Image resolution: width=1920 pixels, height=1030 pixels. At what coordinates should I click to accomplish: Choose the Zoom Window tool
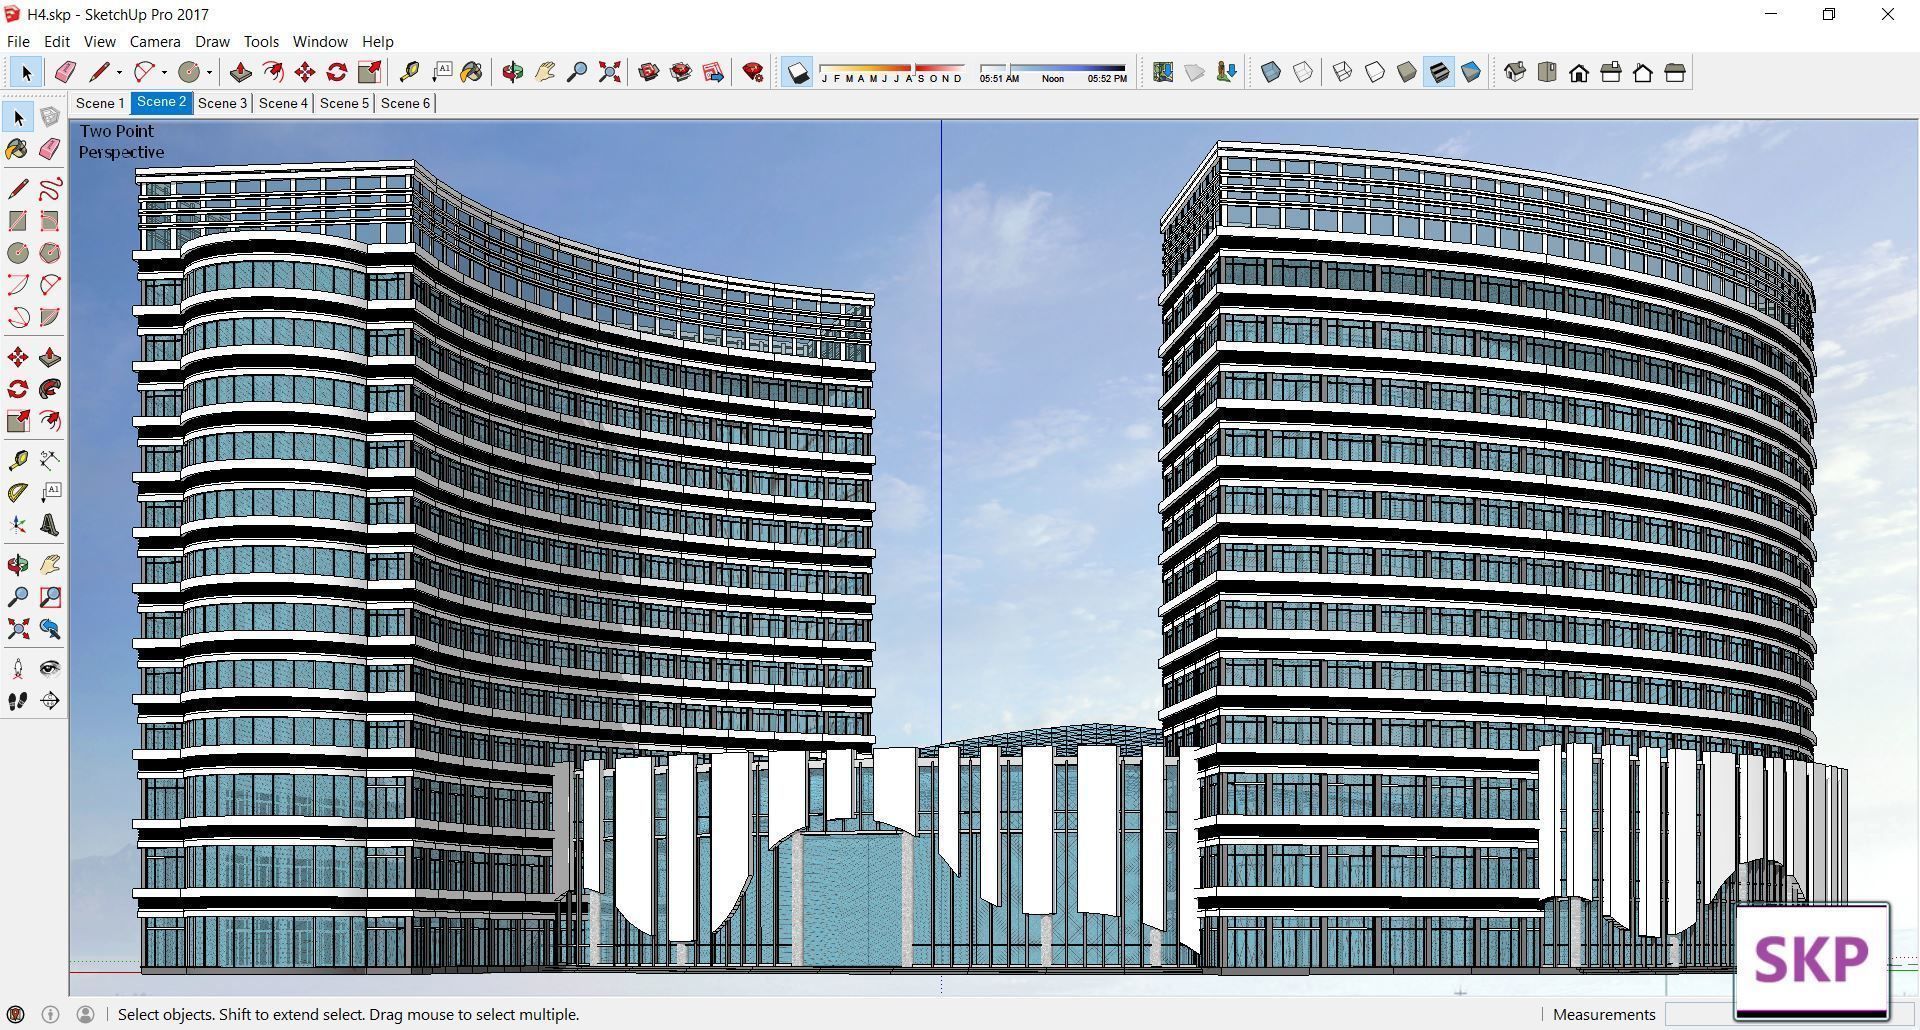[50, 597]
